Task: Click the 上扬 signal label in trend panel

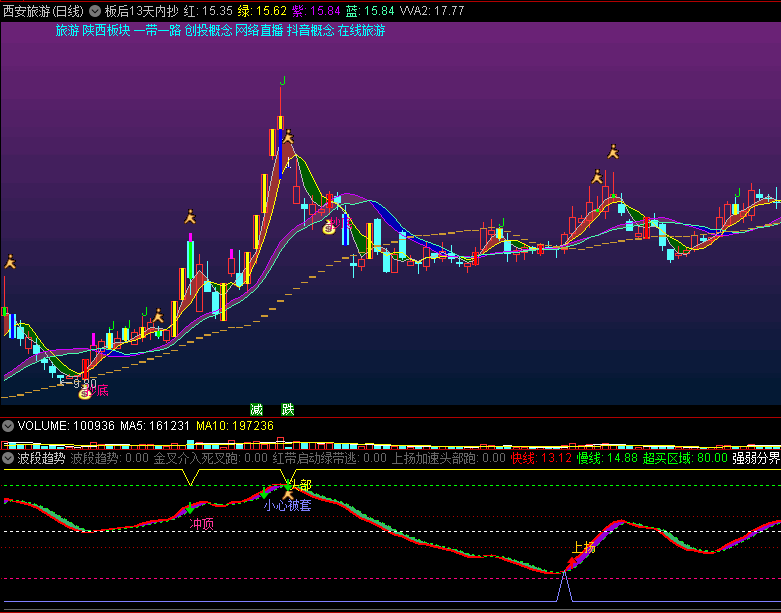Action: [x=583, y=547]
